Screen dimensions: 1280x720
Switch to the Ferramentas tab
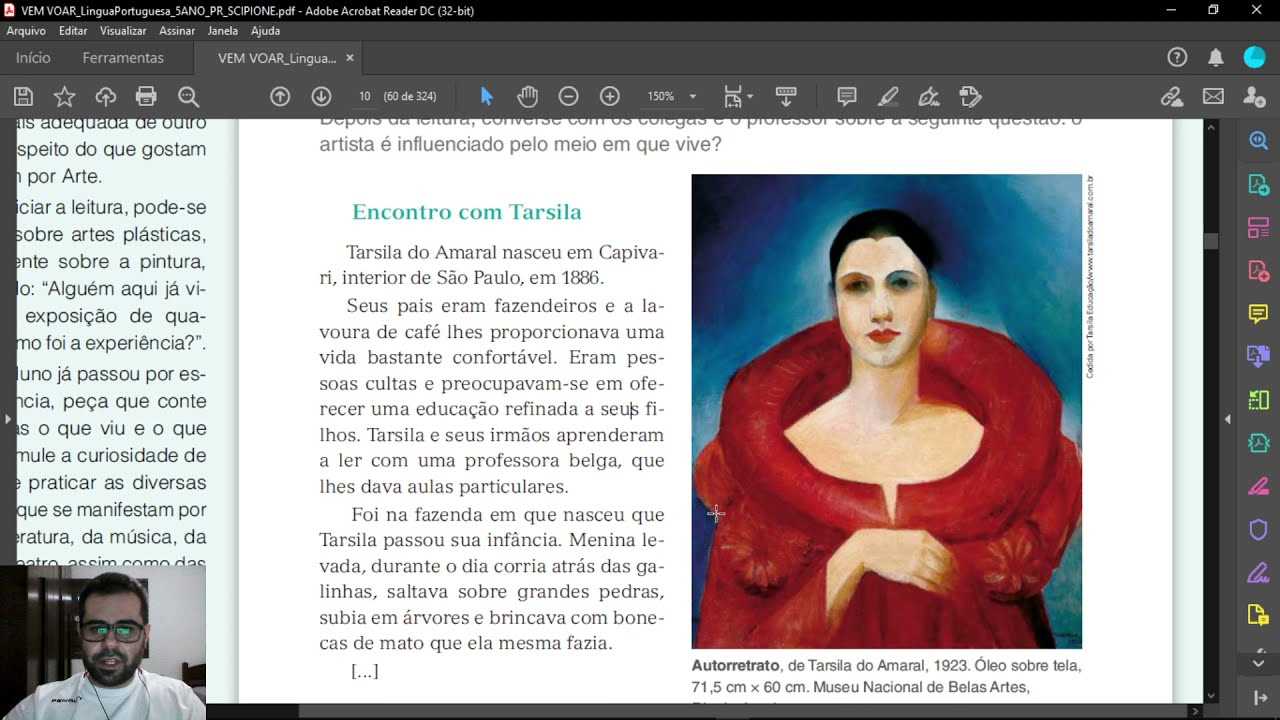[x=123, y=58]
